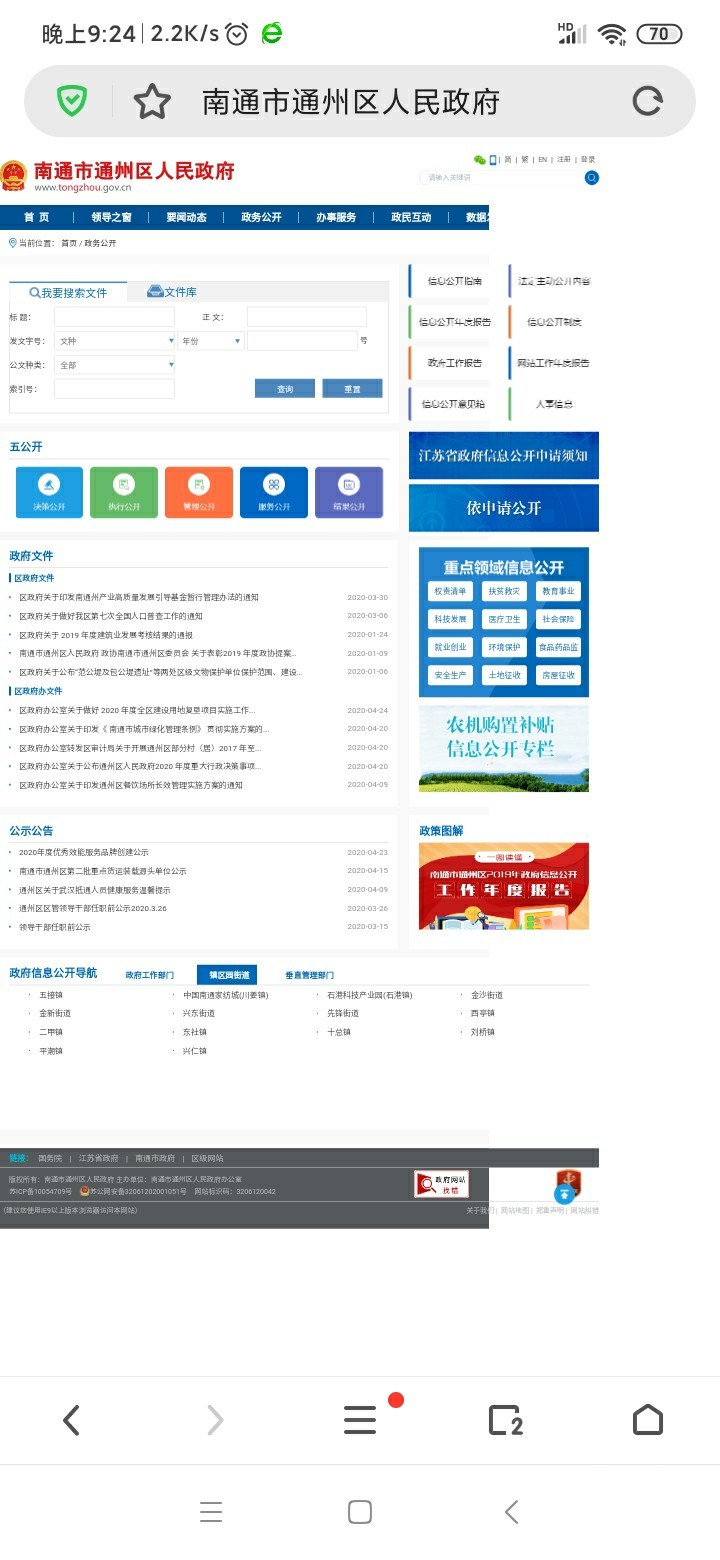
Task: Open 办事服务 in navigation bar
Action: coord(336,217)
